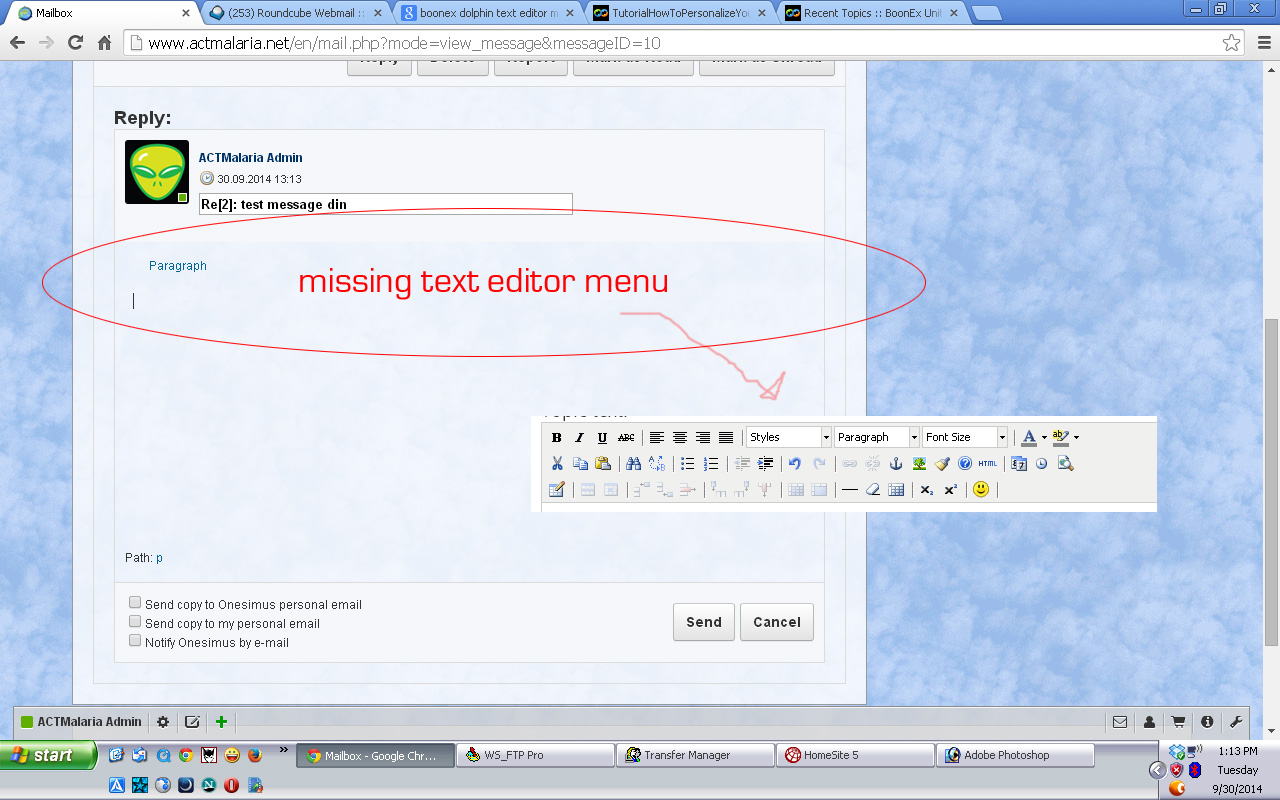
Task: Open the Paragraph format dropdown in toolbar
Action: (877, 438)
